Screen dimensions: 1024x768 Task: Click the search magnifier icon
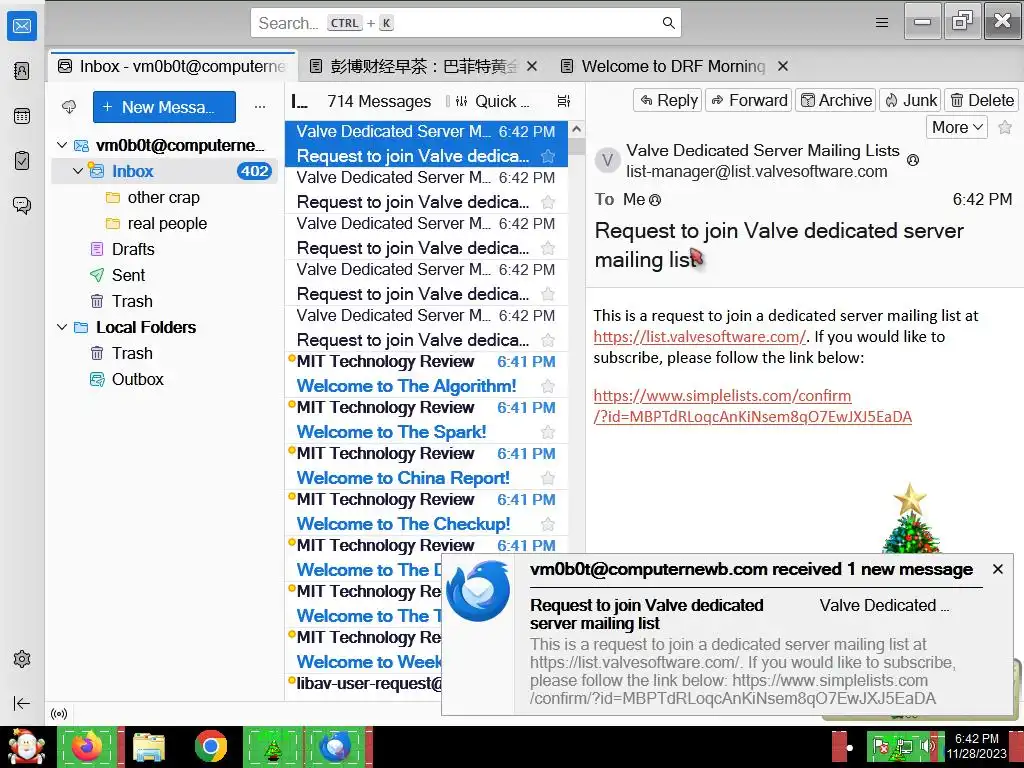pos(668,23)
